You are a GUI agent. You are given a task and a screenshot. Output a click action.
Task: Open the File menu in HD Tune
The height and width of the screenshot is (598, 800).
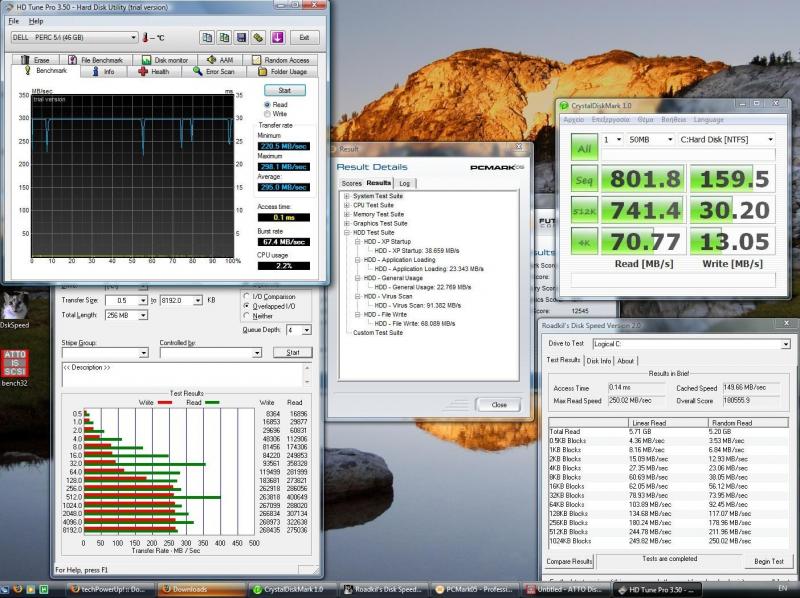14,21
